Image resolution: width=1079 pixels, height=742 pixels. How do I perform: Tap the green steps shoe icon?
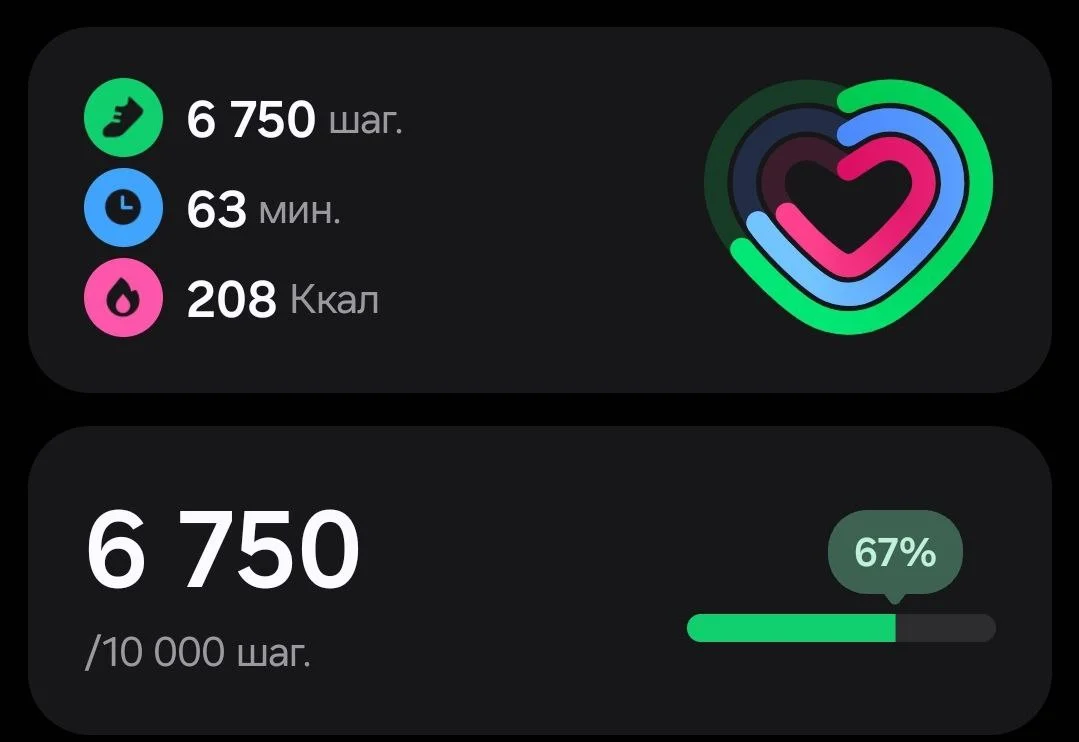[x=123, y=118]
